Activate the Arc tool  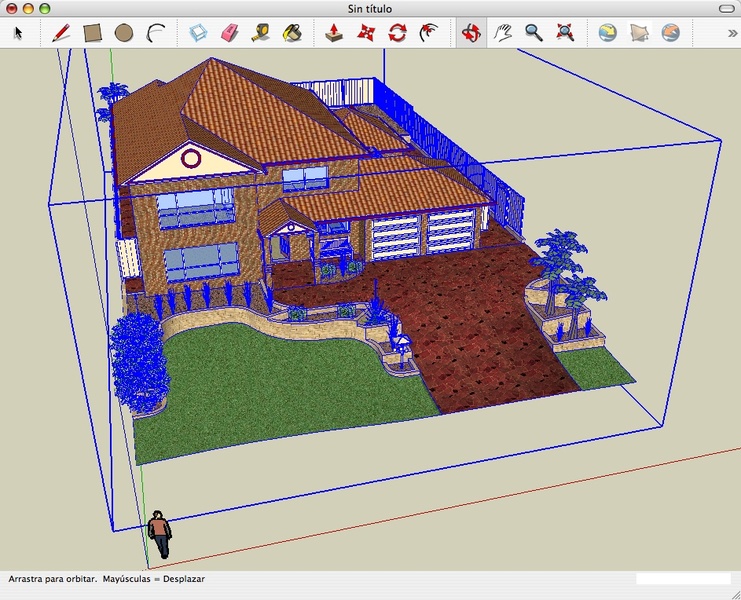point(155,33)
